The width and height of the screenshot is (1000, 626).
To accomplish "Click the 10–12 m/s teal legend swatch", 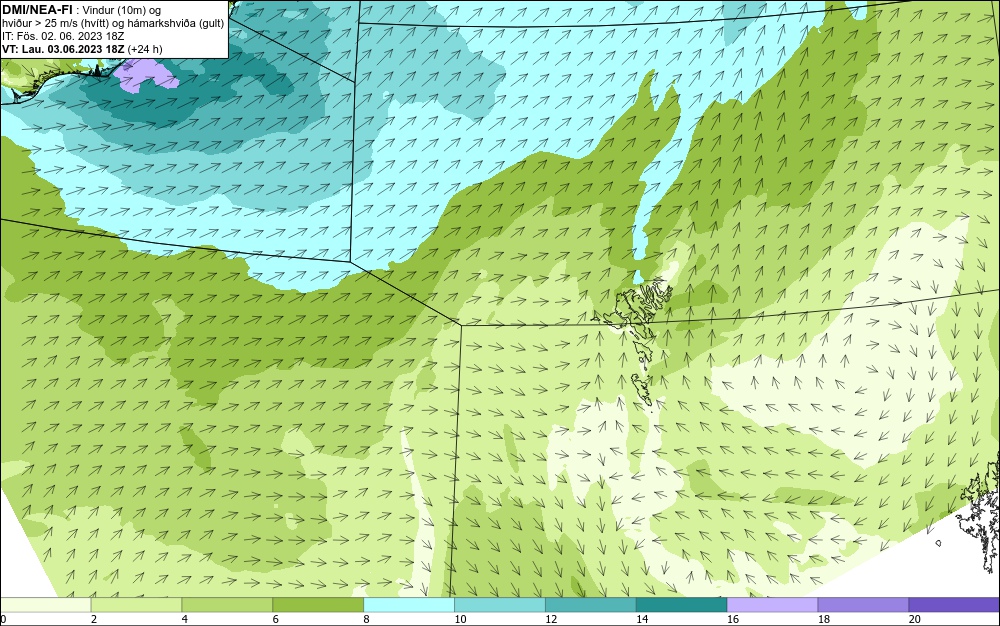I will click(500, 605).
